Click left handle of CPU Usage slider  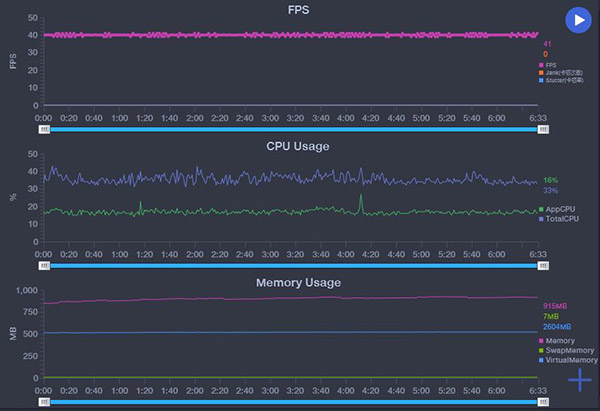click(x=44, y=266)
